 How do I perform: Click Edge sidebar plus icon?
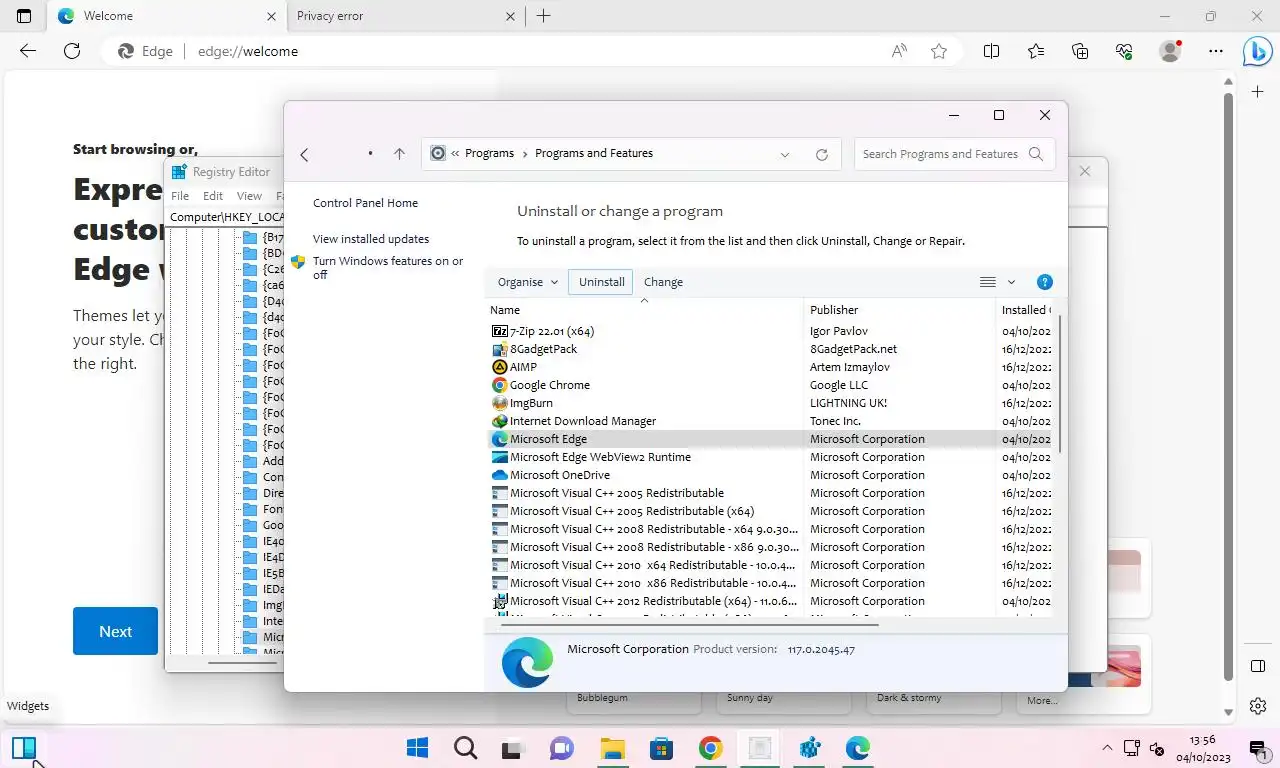[x=1258, y=92]
